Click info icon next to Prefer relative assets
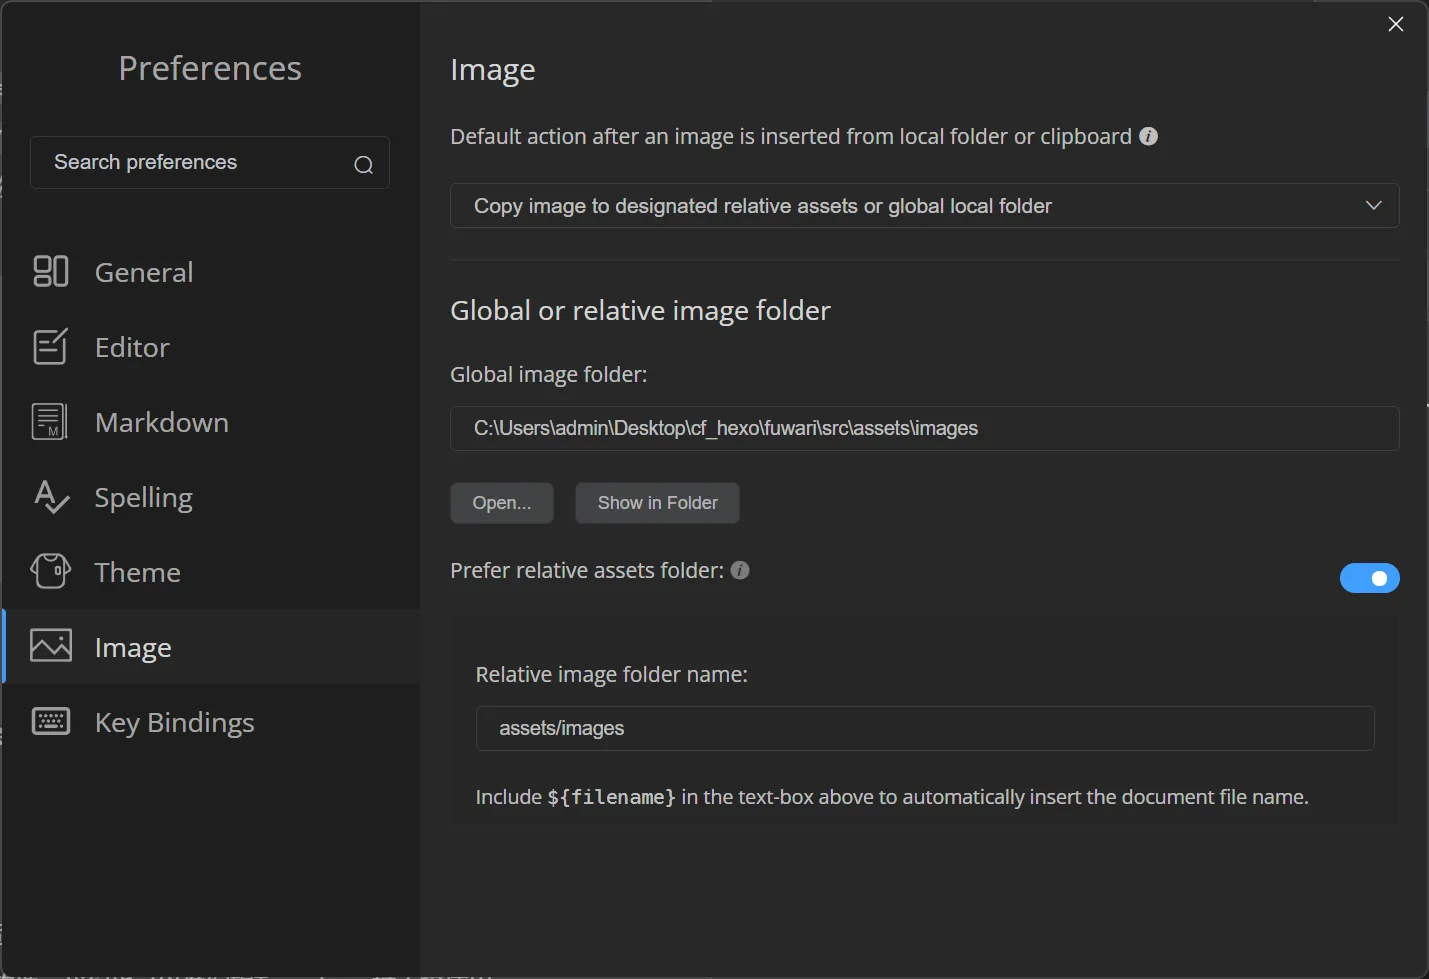This screenshot has height=979, width=1429. (740, 570)
